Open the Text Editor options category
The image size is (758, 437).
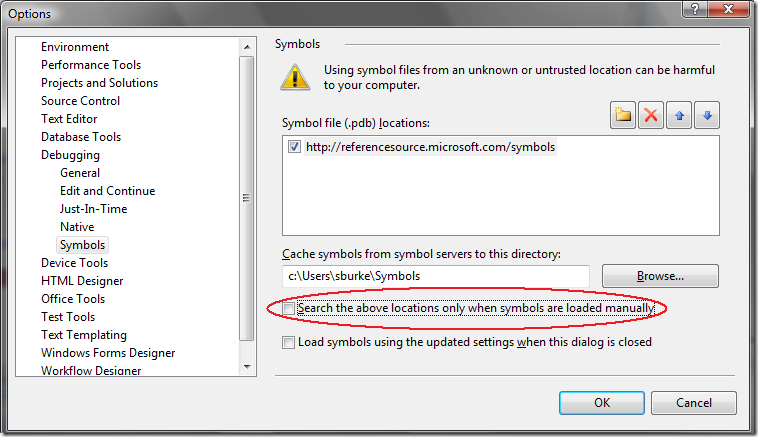click(x=69, y=119)
